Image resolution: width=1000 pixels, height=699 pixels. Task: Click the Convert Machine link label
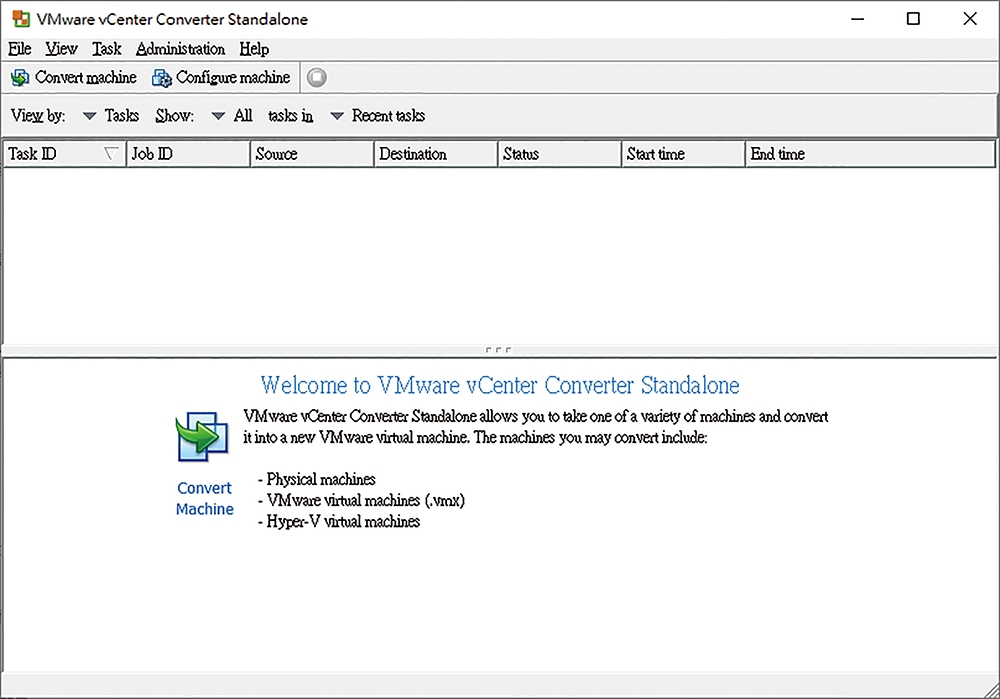tap(204, 498)
